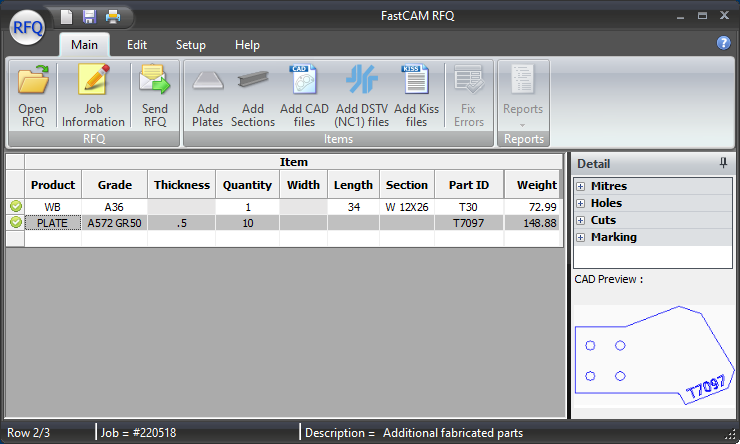Create a new document via quick-access icon
Screen dimensions: 740x444
tap(67, 17)
